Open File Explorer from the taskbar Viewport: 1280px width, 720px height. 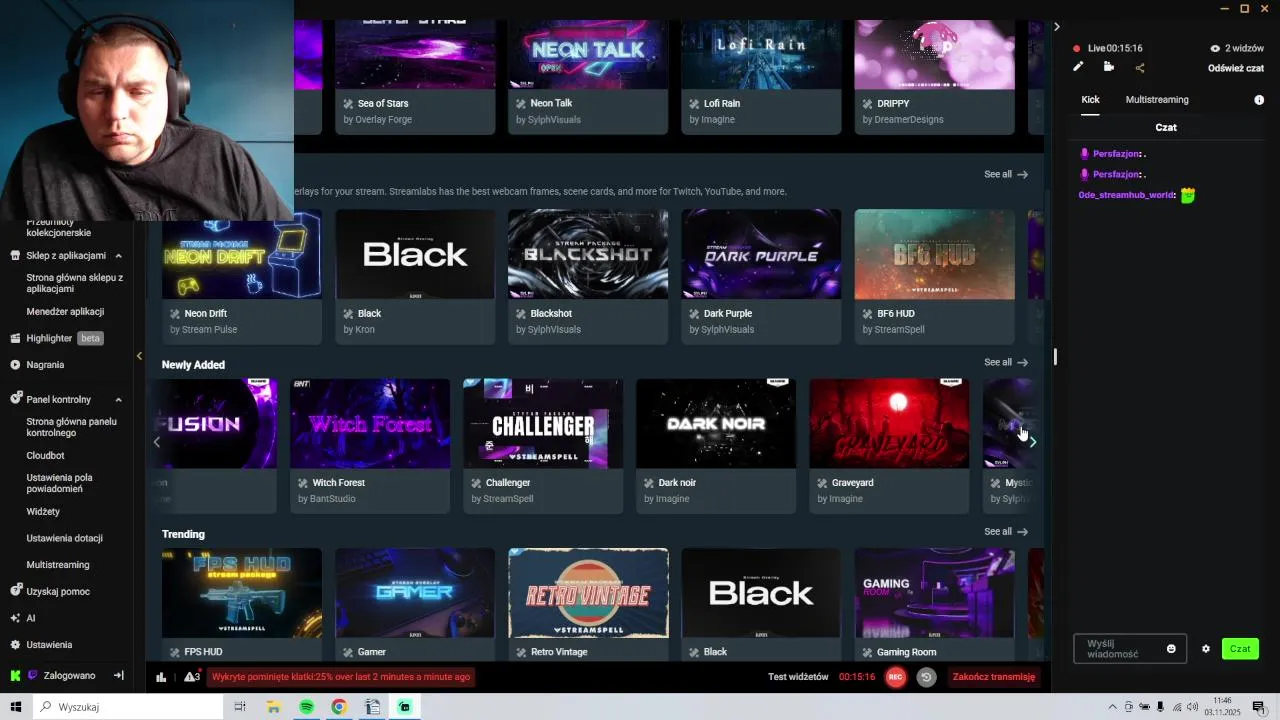tap(273, 707)
